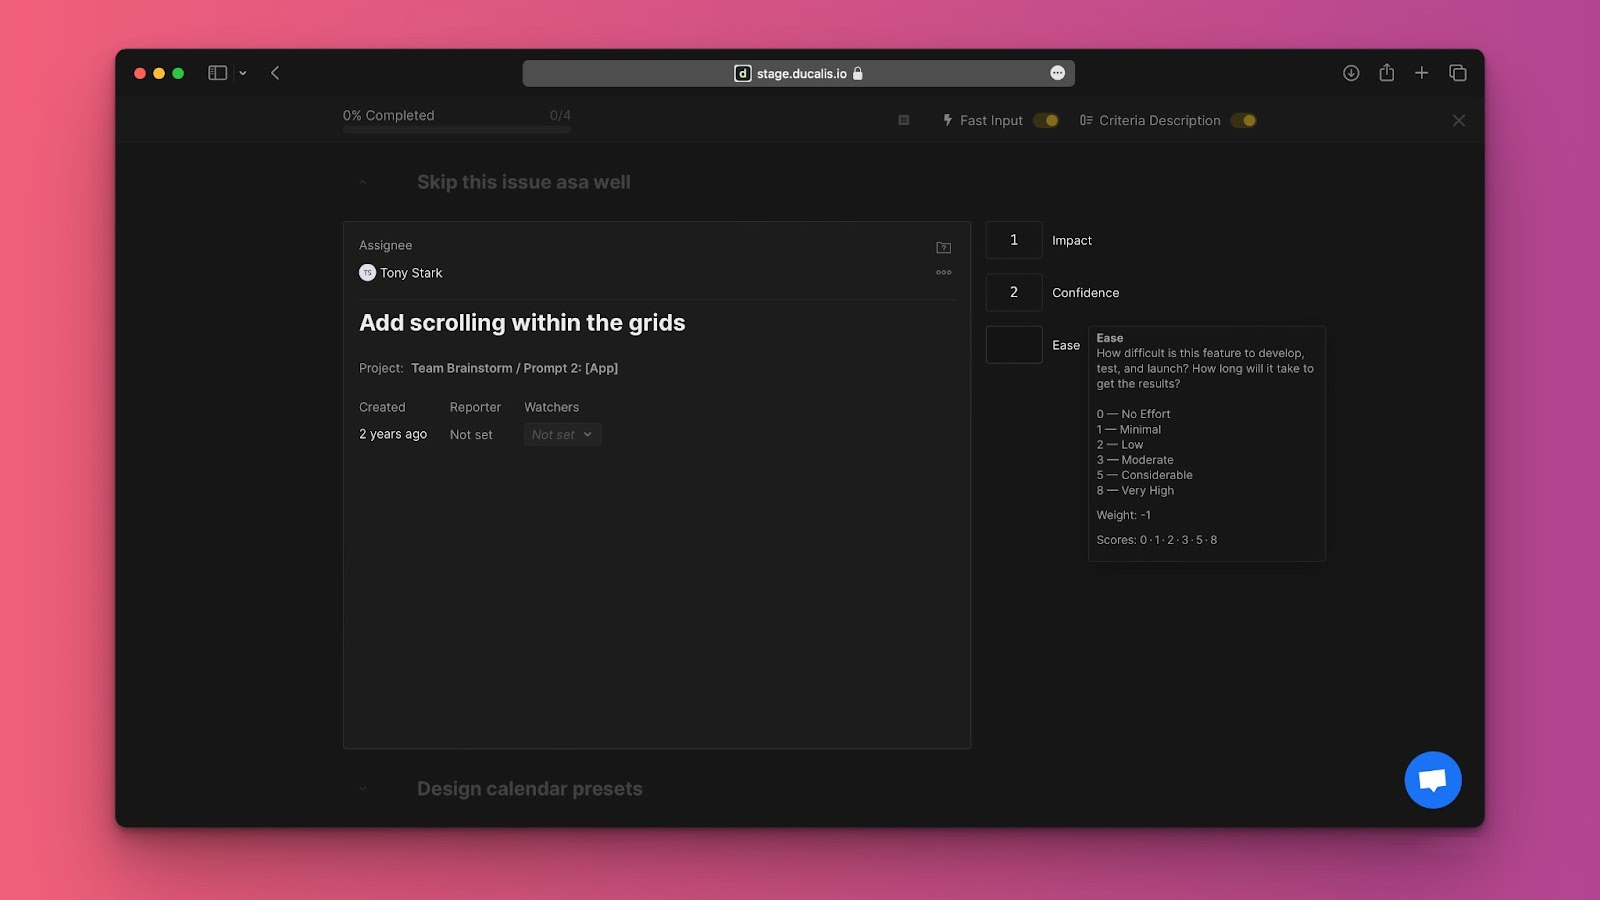Click the Impact score field showing 1

1014,240
